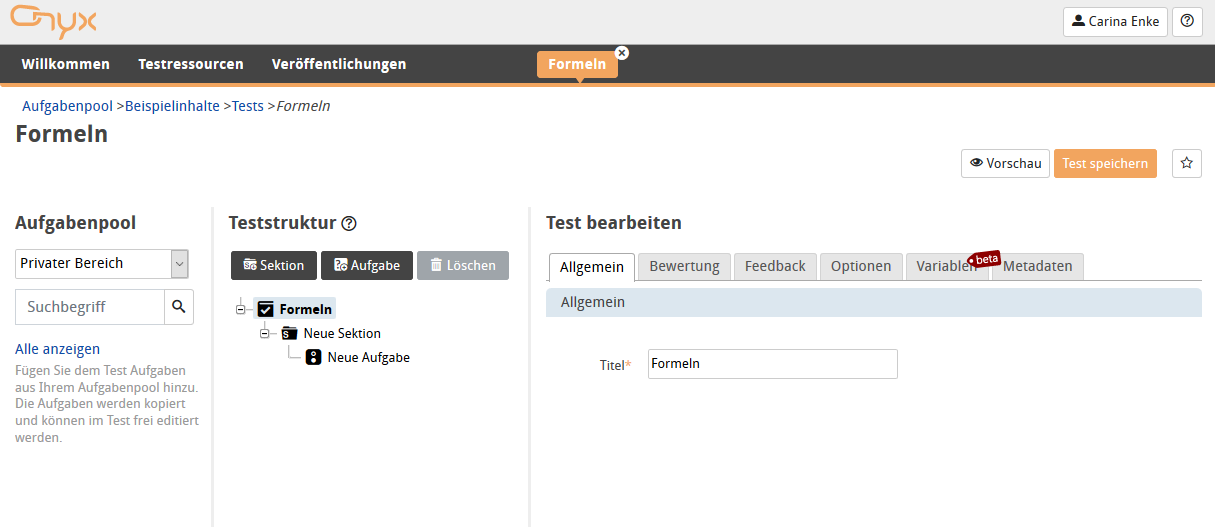This screenshot has width=1215, height=527.
Task: Click into the Titel input field
Action: click(772, 364)
